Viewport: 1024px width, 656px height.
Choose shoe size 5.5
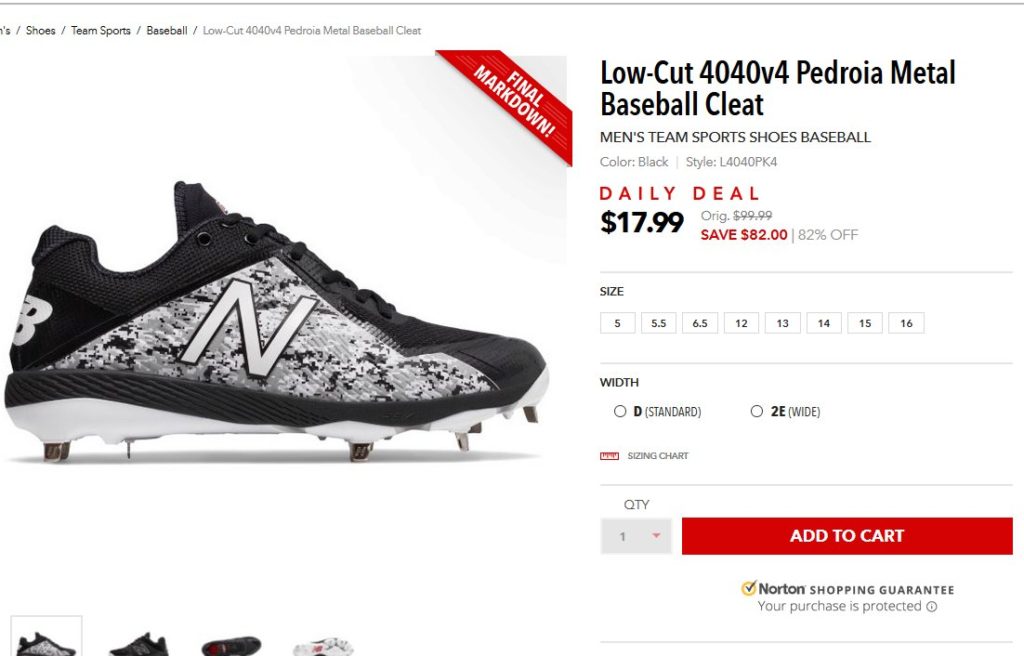click(658, 323)
